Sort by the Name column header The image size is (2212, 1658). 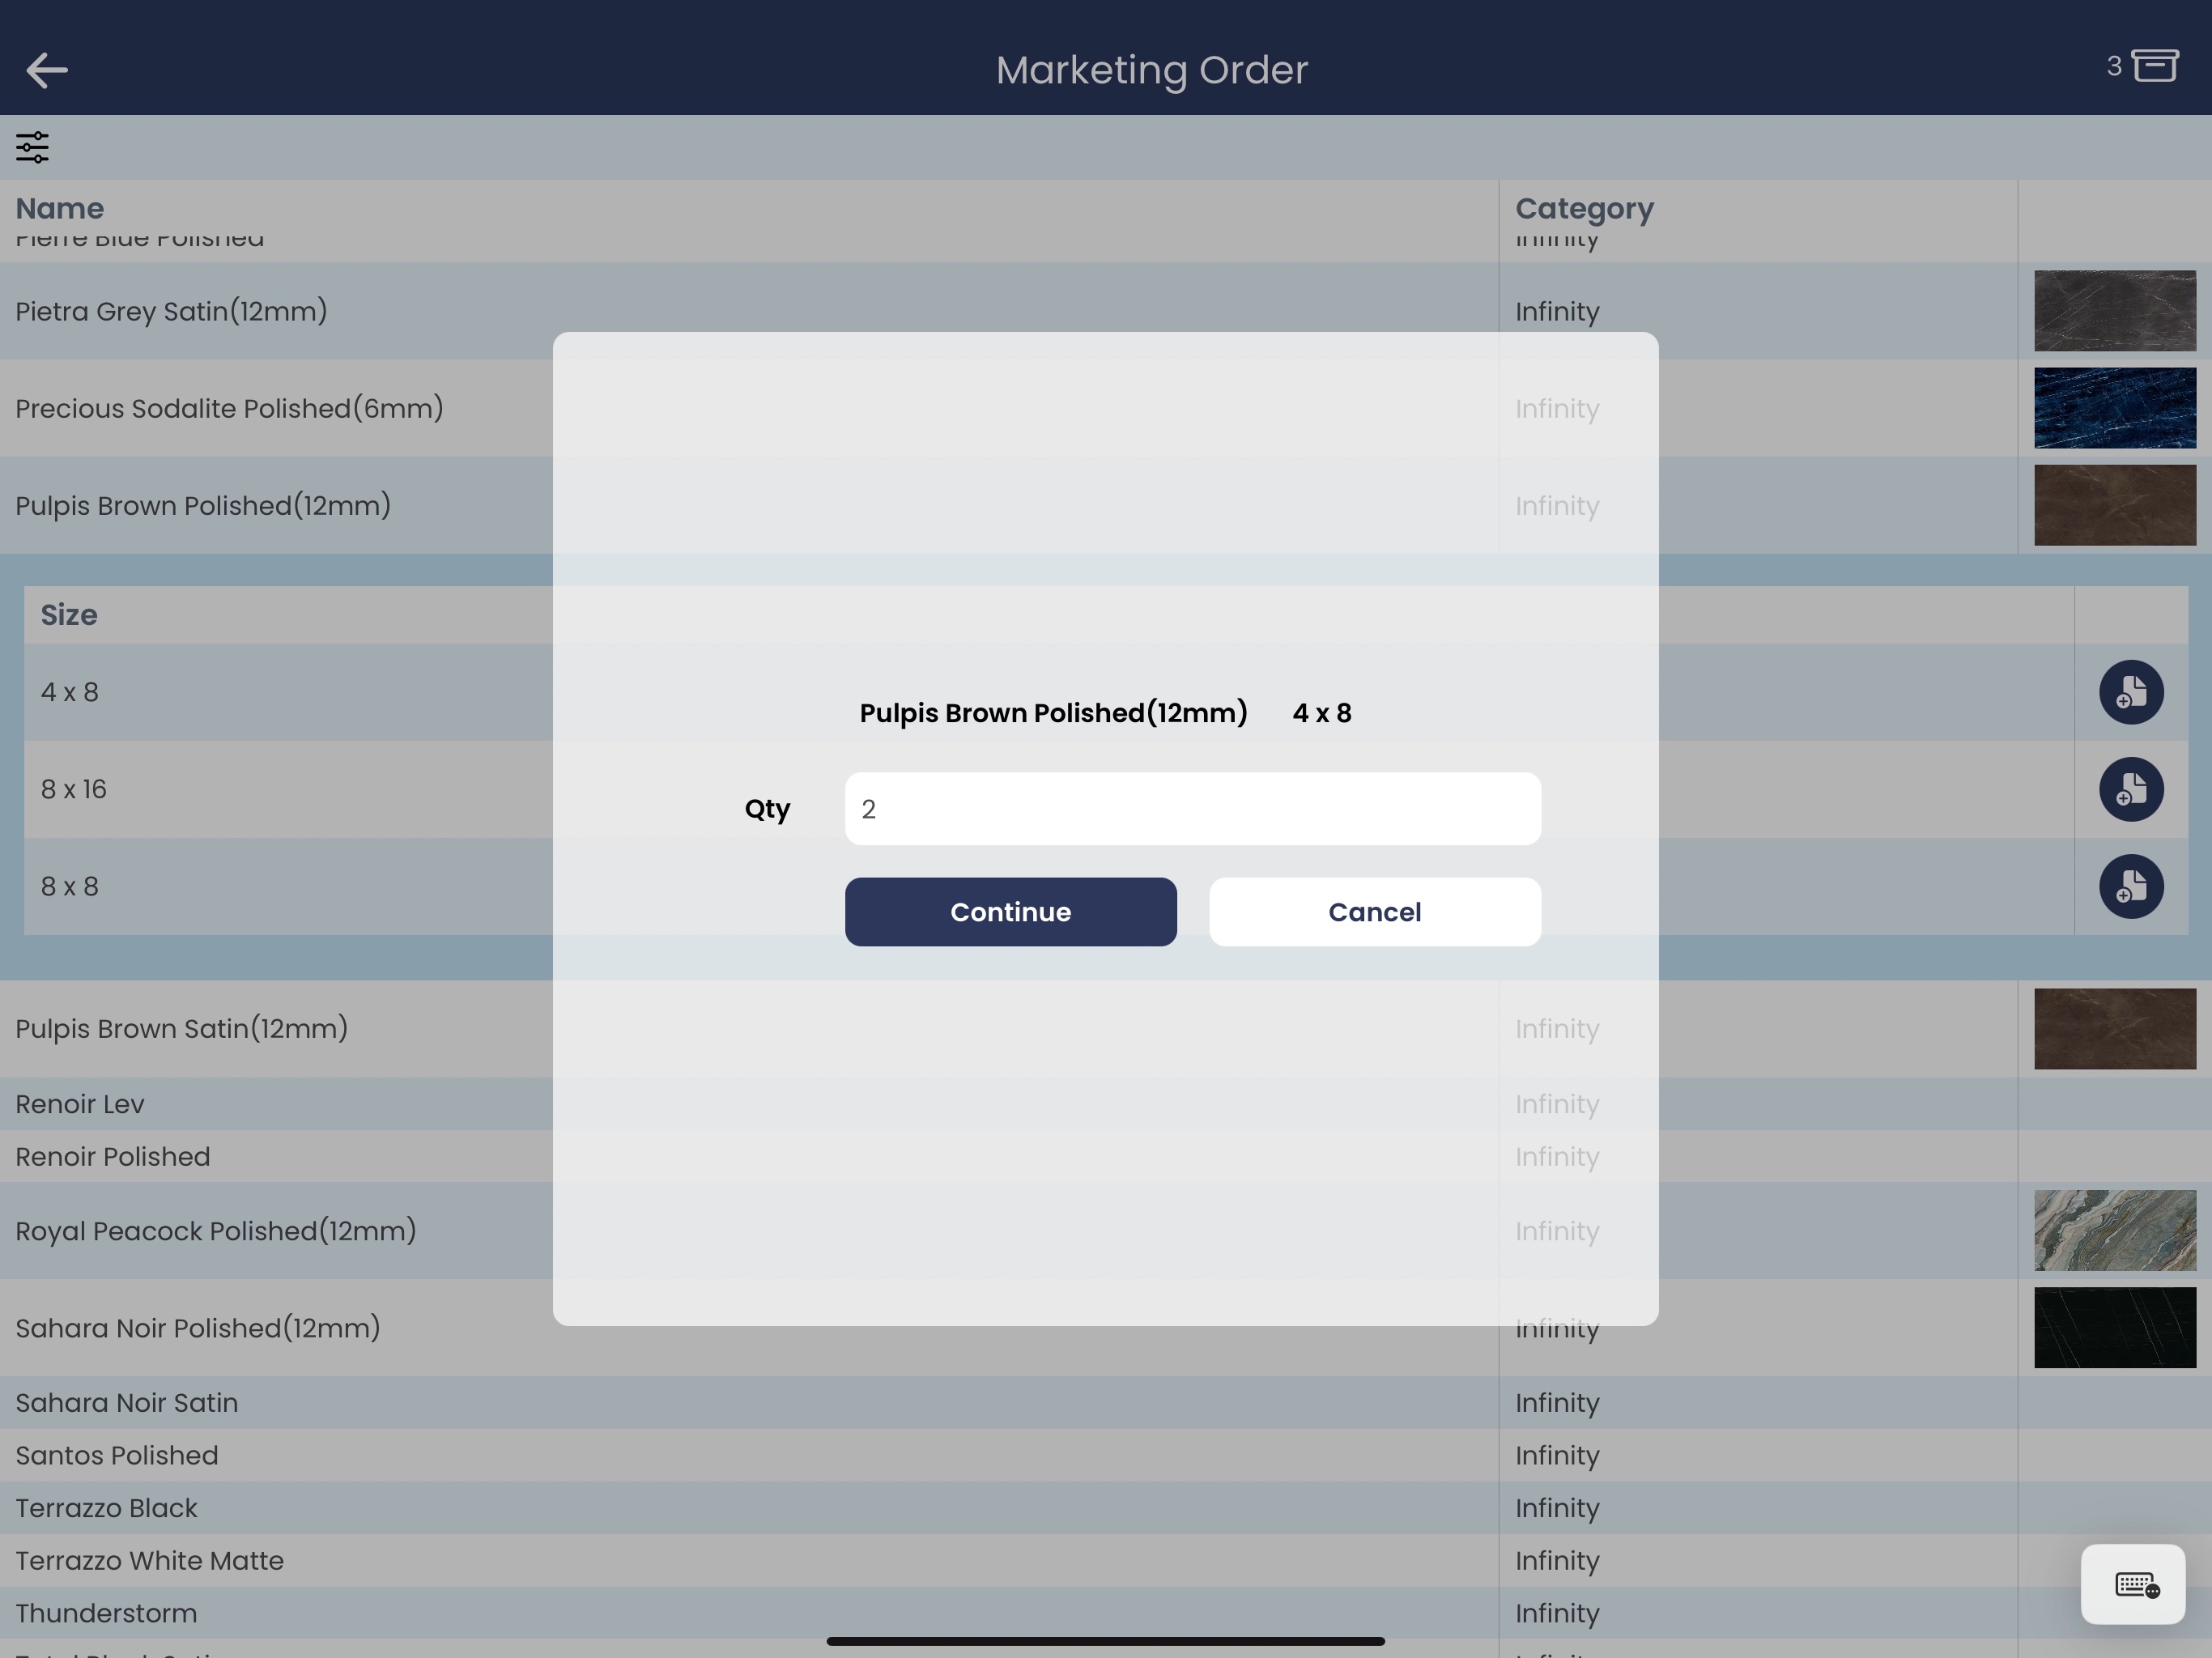click(60, 208)
